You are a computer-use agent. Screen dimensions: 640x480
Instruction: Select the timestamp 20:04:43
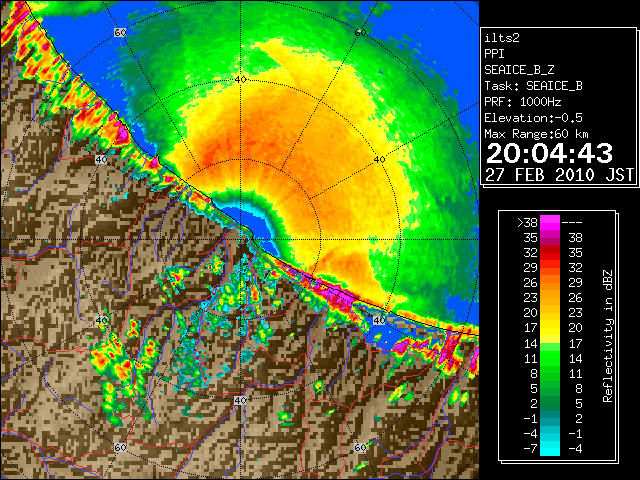[x=549, y=153]
